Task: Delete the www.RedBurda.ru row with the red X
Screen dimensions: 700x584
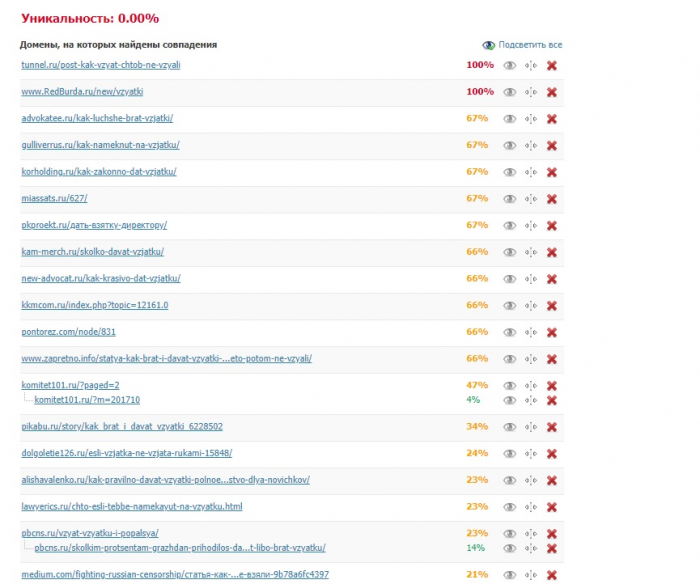Action: [552, 92]
